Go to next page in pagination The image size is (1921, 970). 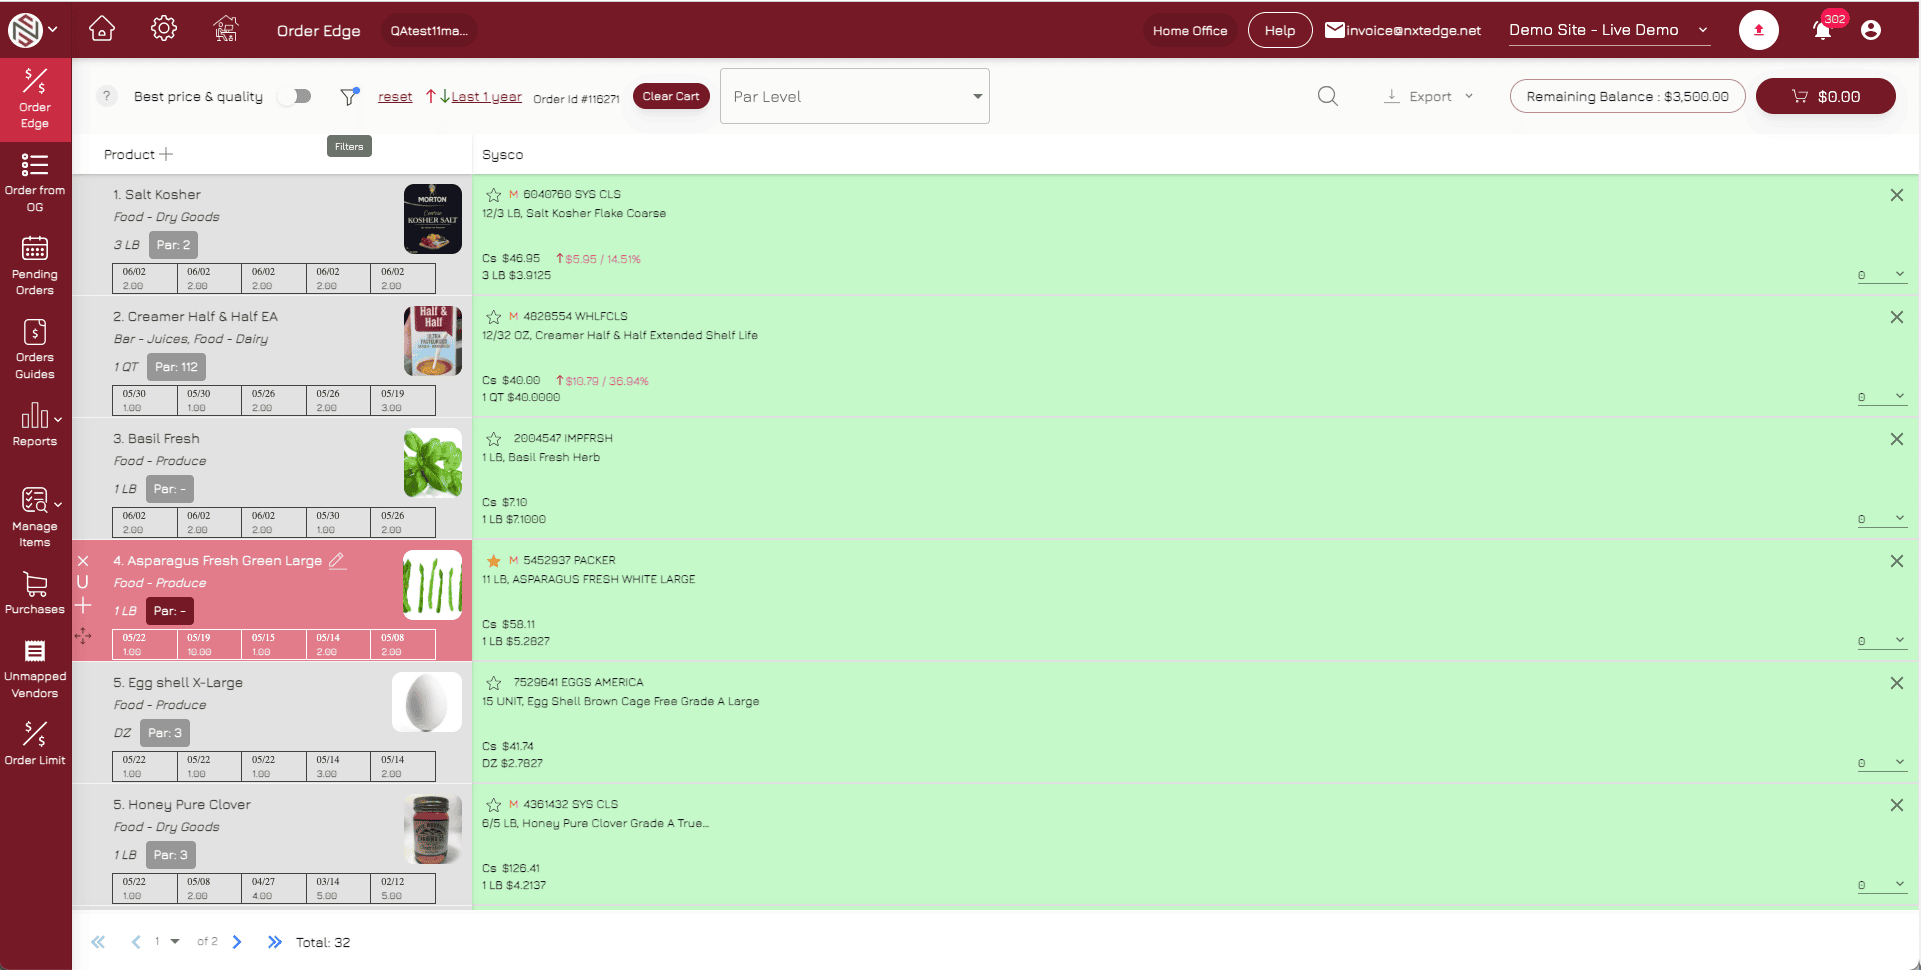click(237, 942)
